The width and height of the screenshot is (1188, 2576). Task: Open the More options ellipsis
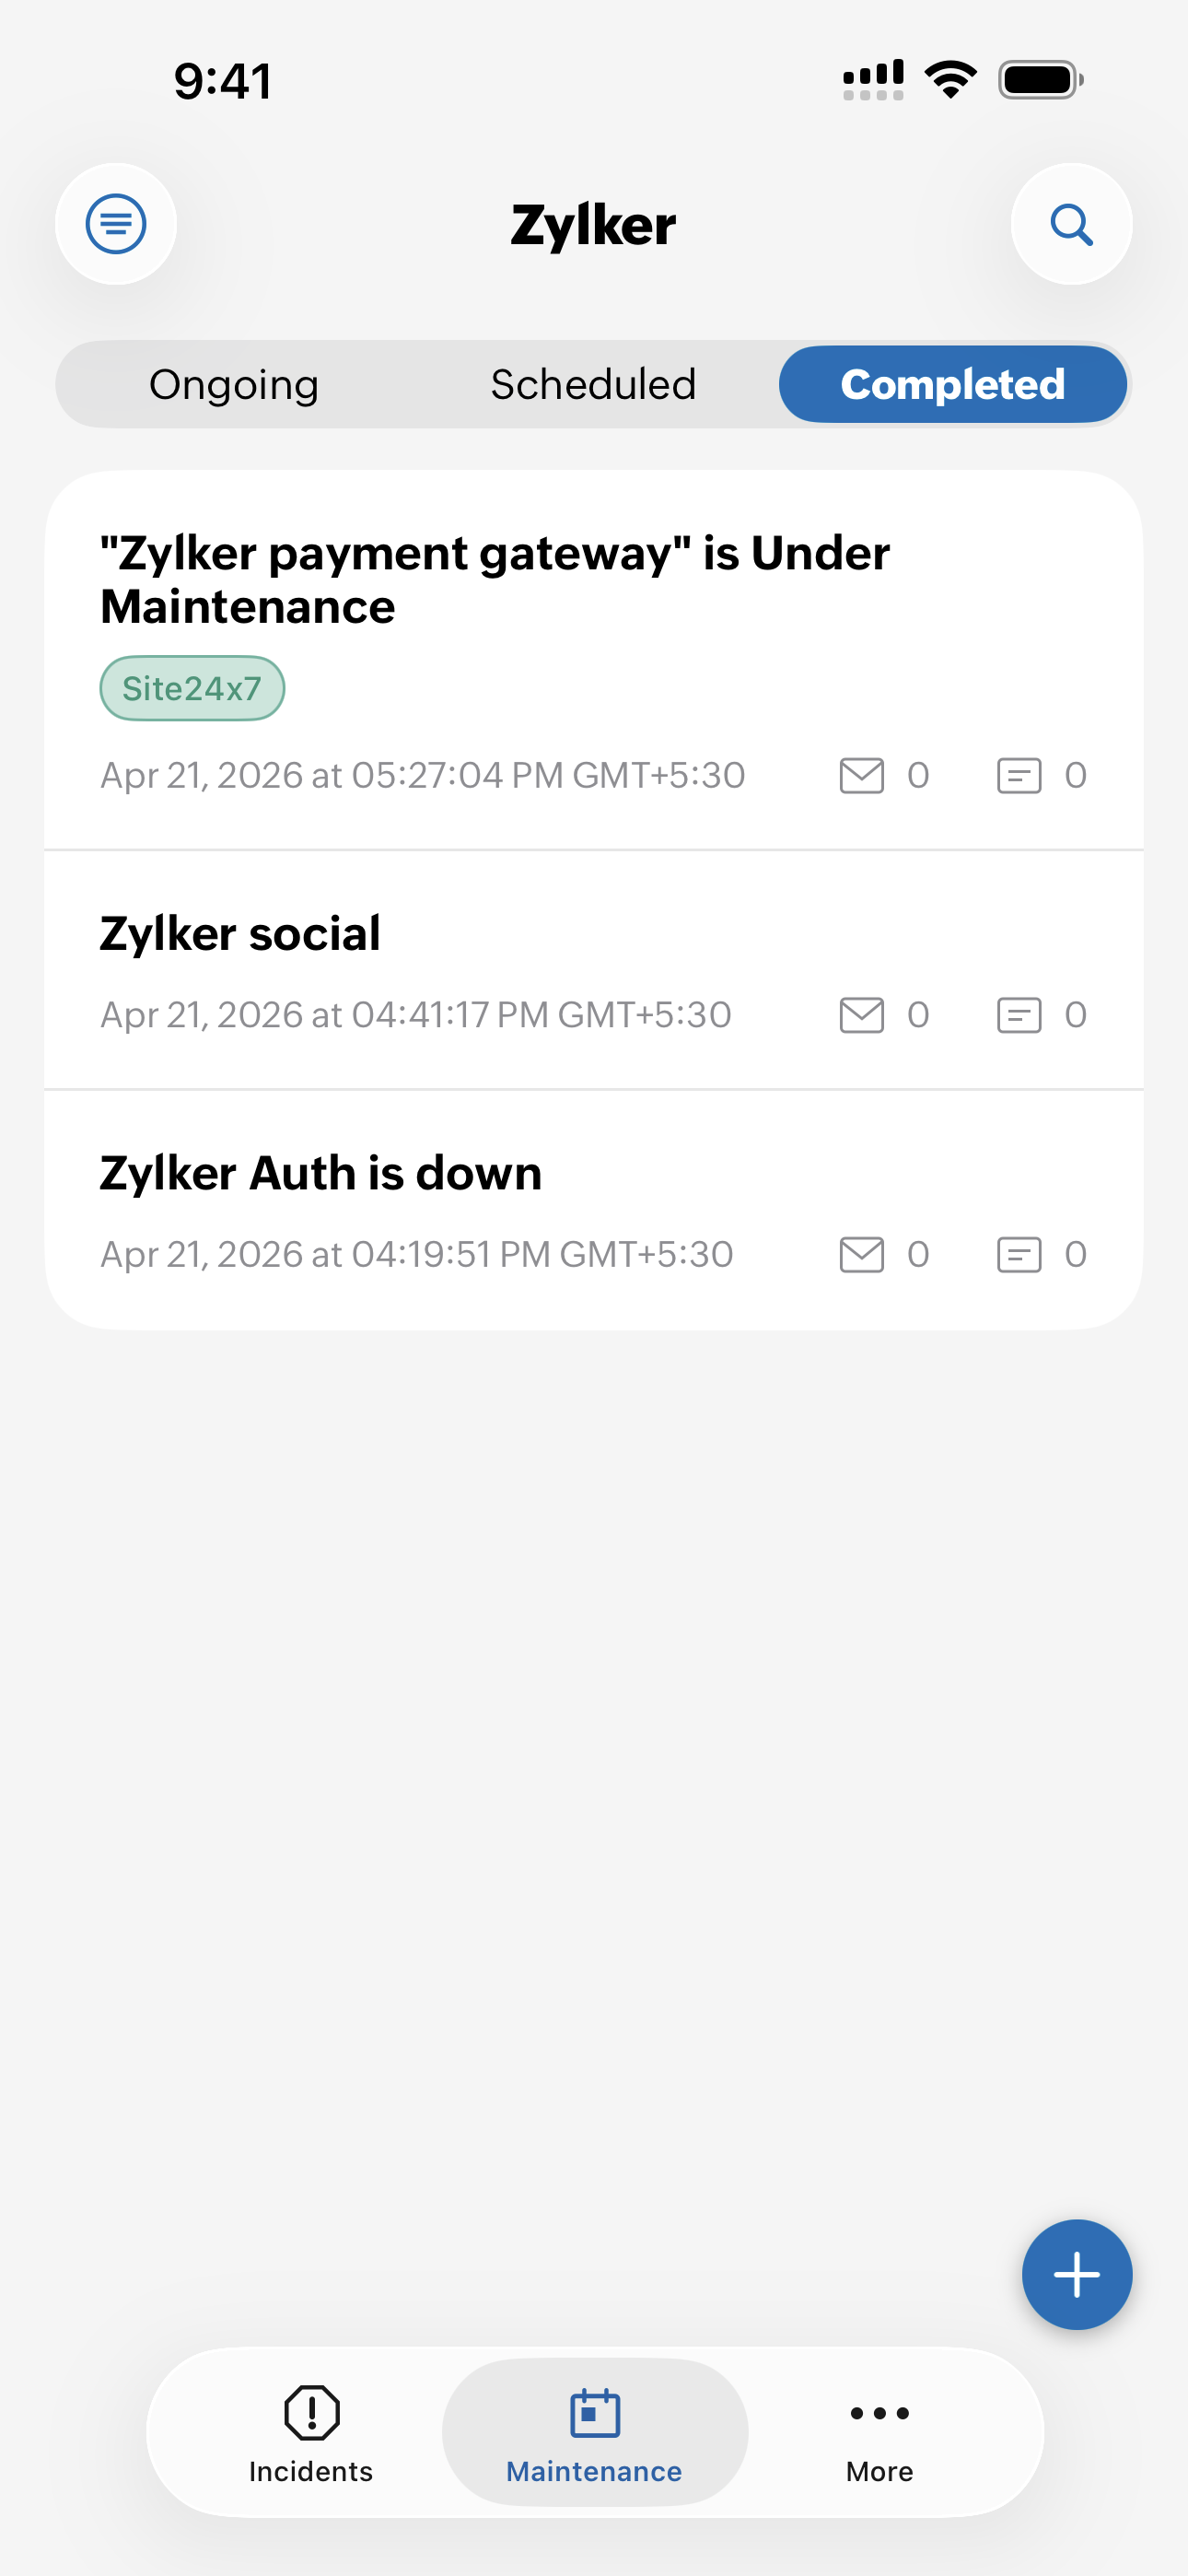879,2412
